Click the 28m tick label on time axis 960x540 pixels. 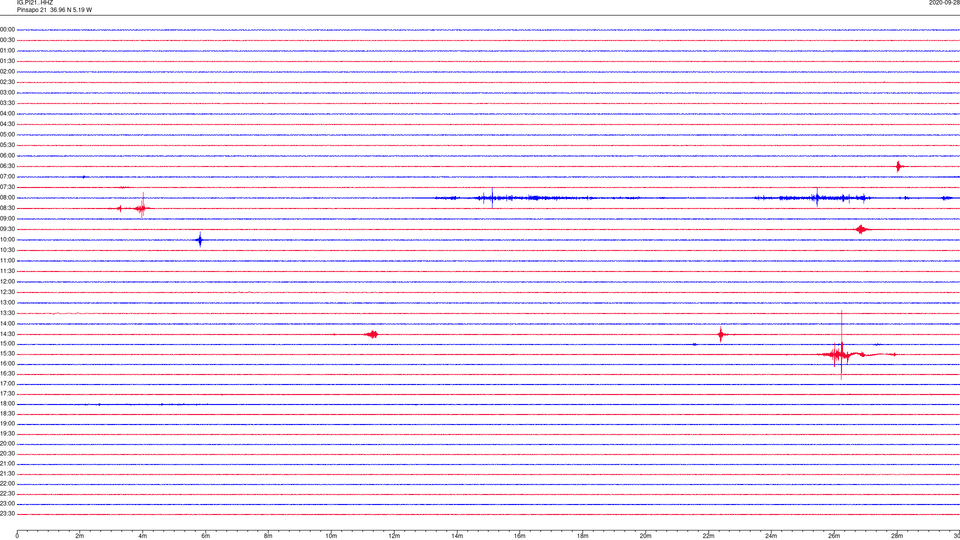(x=897, y=536)
